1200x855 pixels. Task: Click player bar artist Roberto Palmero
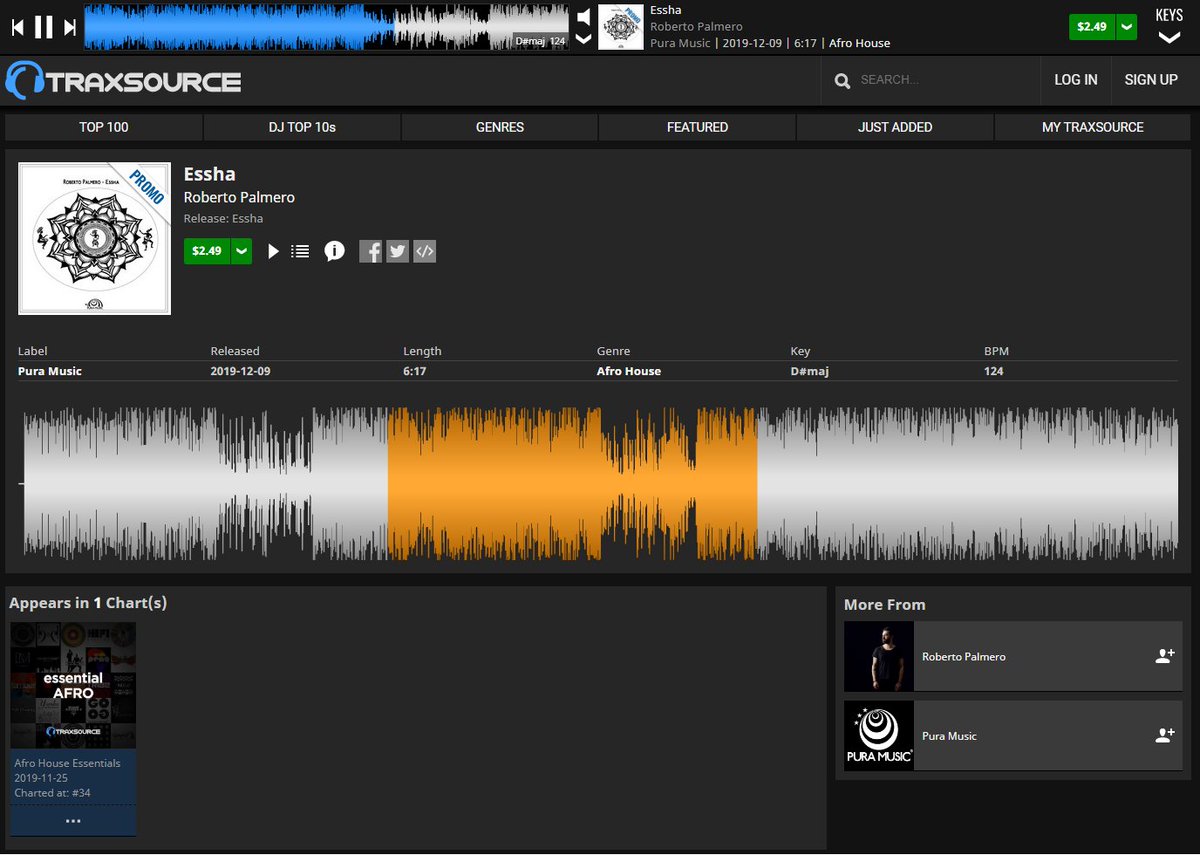pyautogui.click(x=696, y=27)
